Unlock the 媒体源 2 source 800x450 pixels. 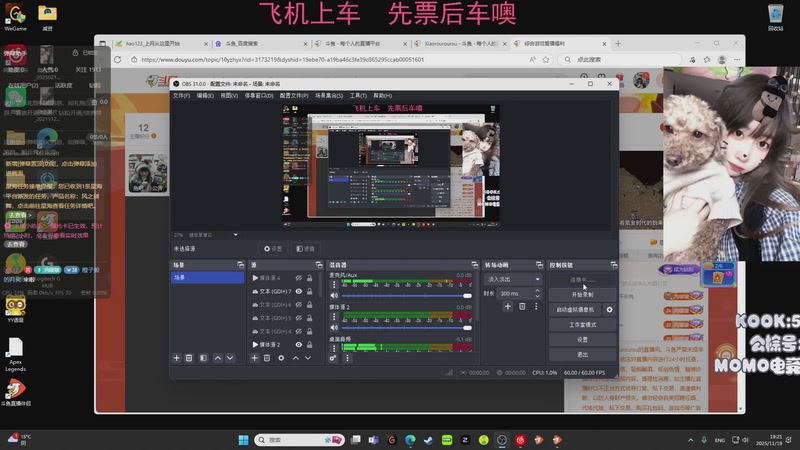click(310, 344)
